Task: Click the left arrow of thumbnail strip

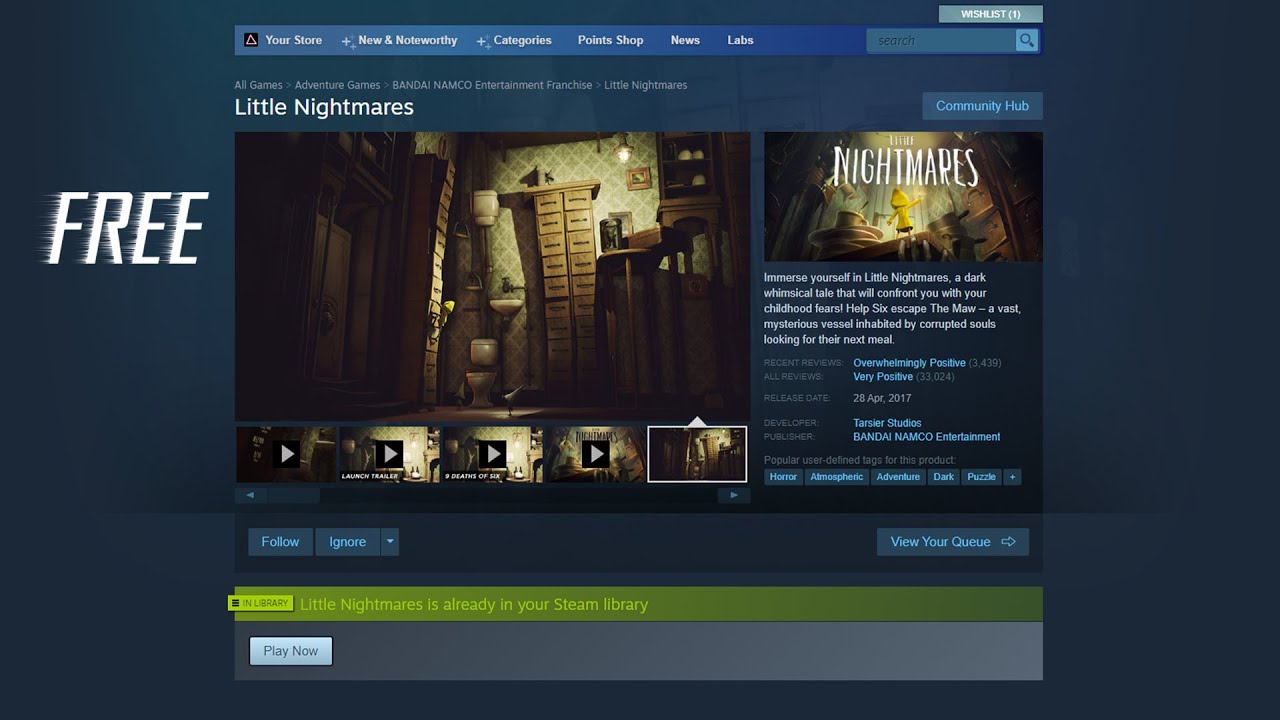Action: [x=250, y=495]
